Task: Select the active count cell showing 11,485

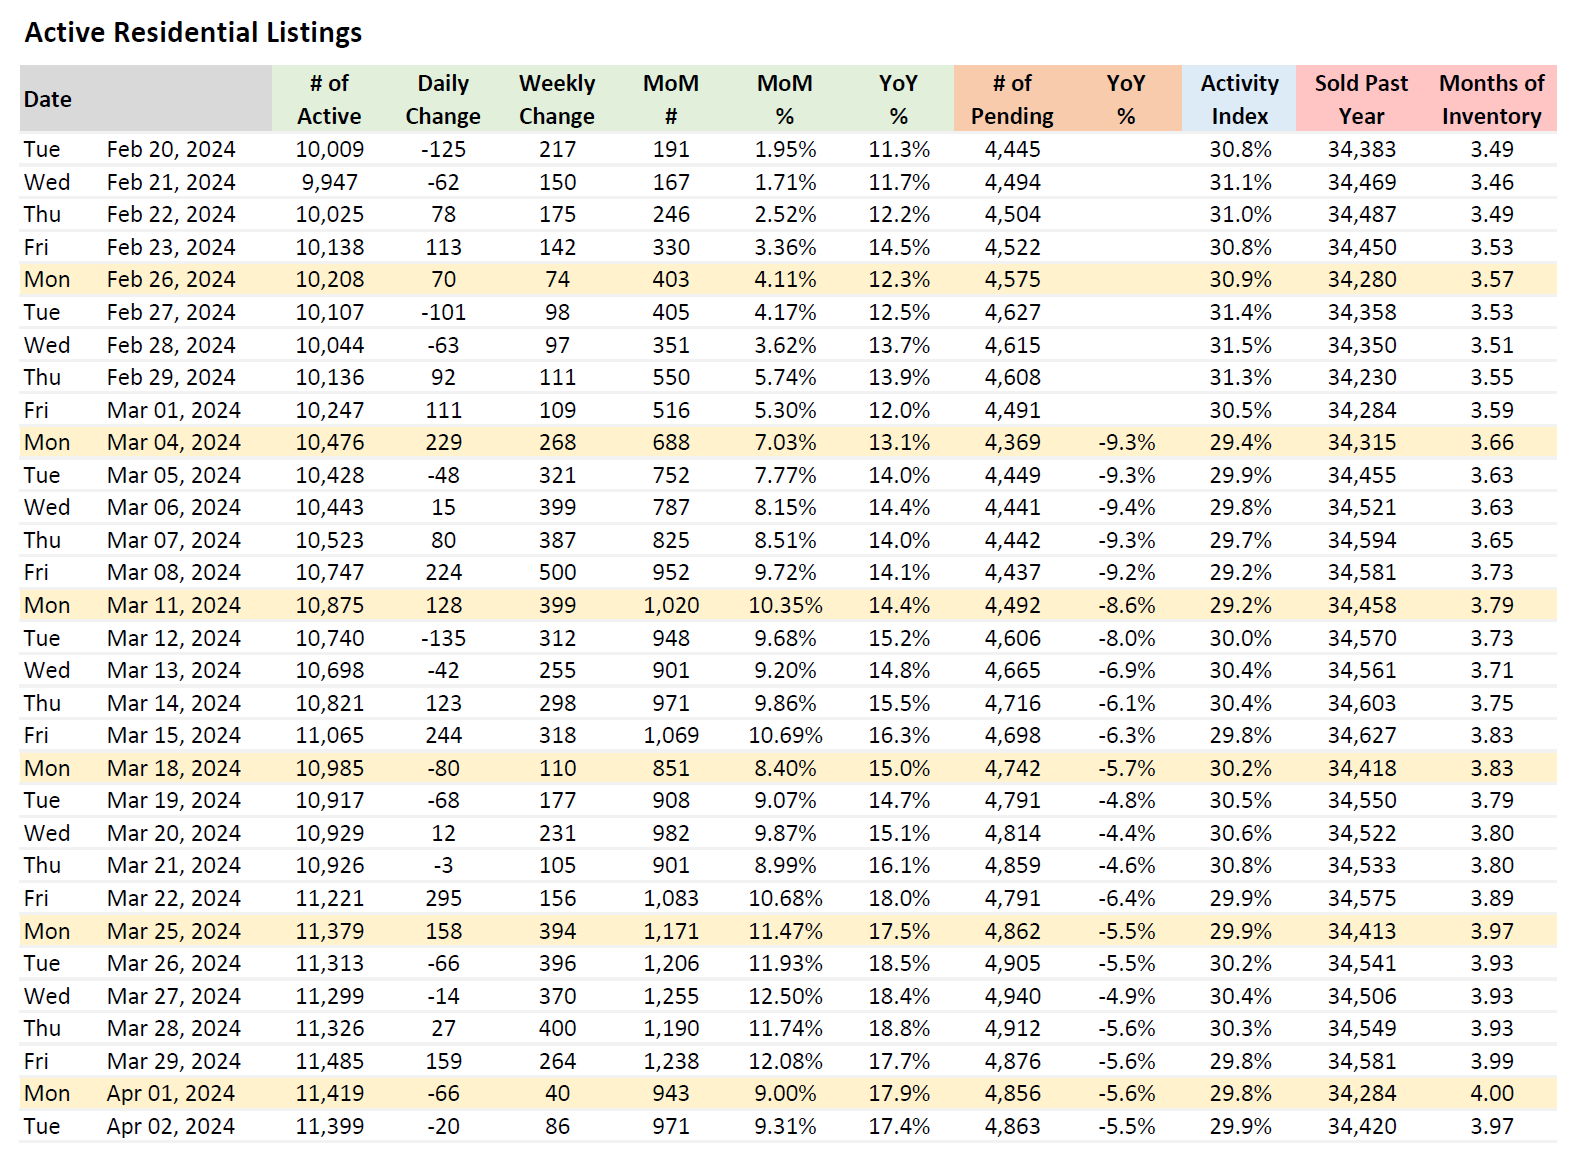Action: [x=330, y=1062]
